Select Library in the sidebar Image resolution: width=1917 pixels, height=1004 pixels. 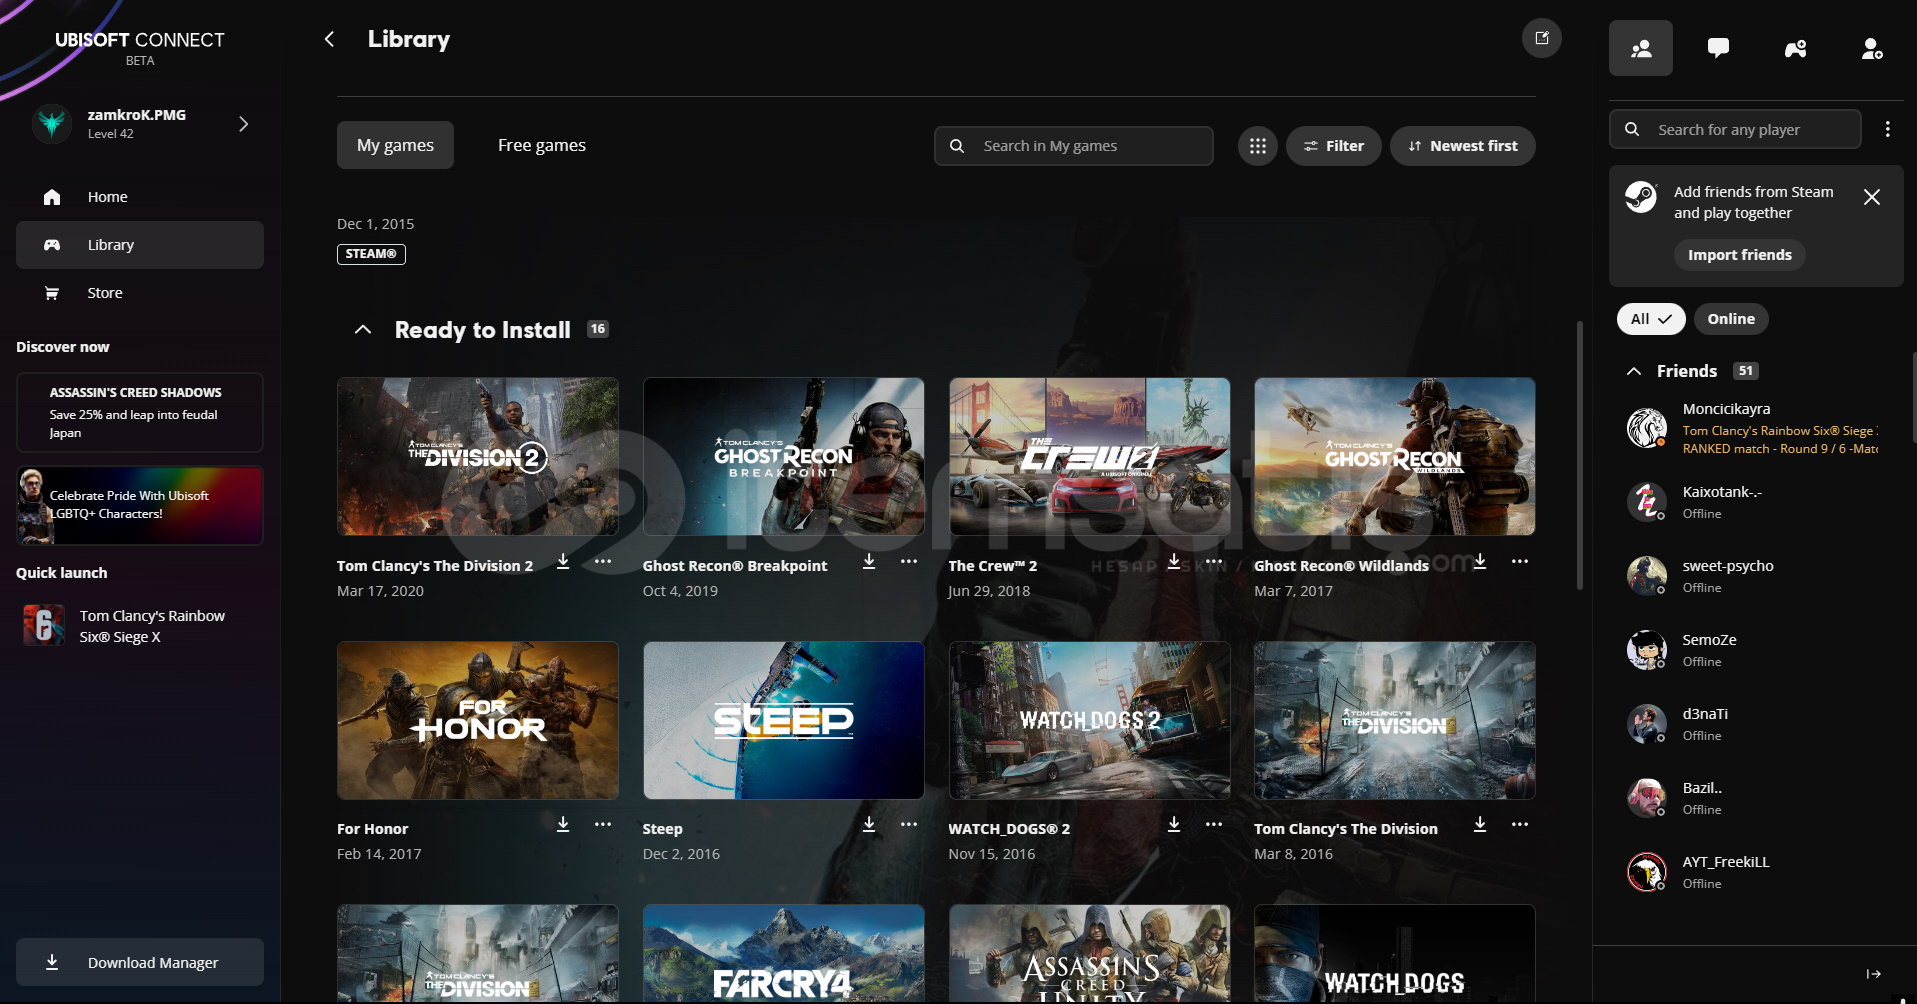pyautogui.click(x=140, y=245)
